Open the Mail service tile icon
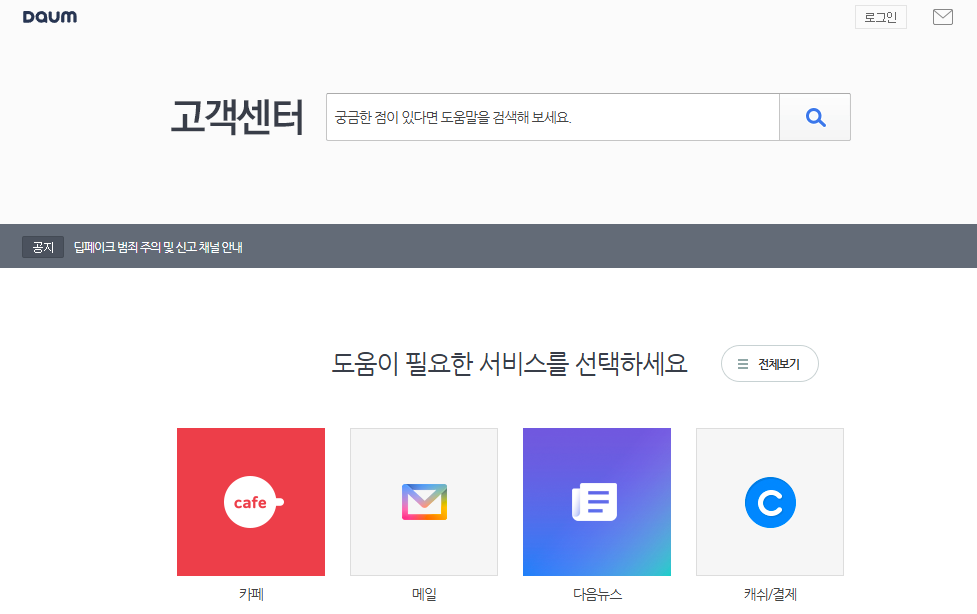The width and height of the screenshot is (977, 614). point(424,502)
